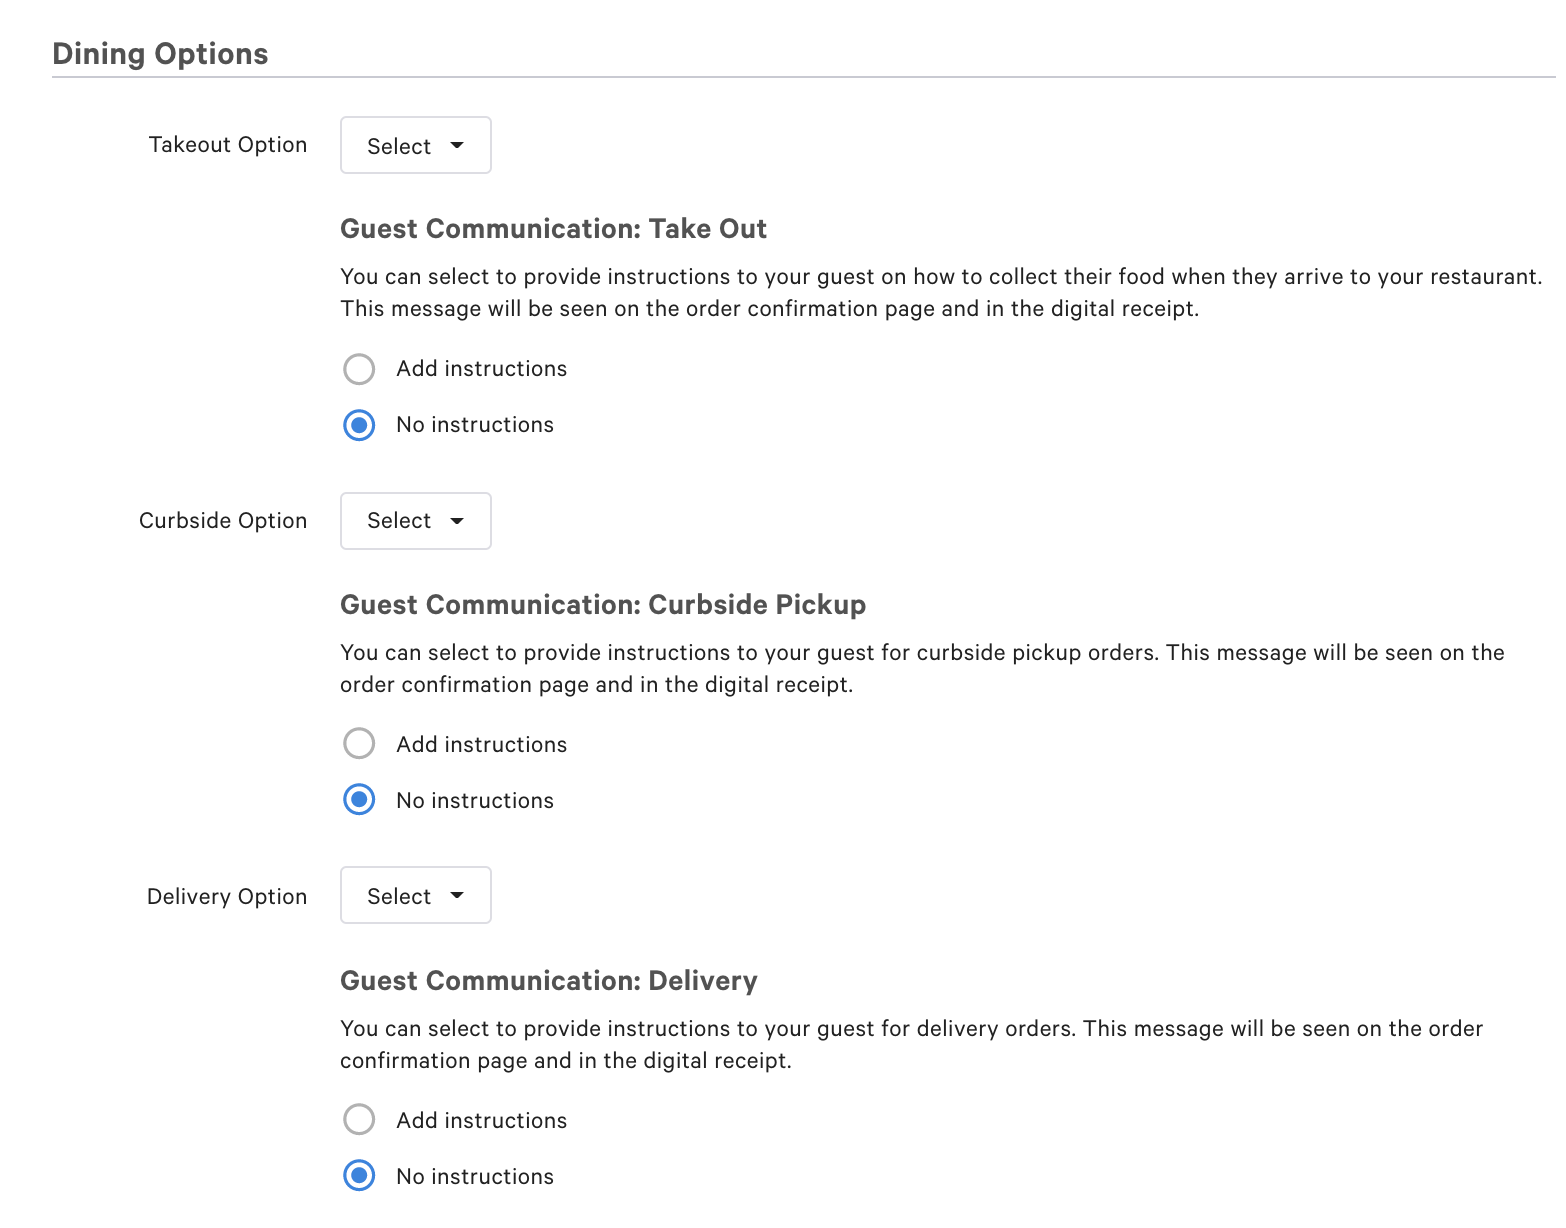Click the Takeout Option field label
Viewport: 1566px width, 1228px height.
(x=228, y=144)
